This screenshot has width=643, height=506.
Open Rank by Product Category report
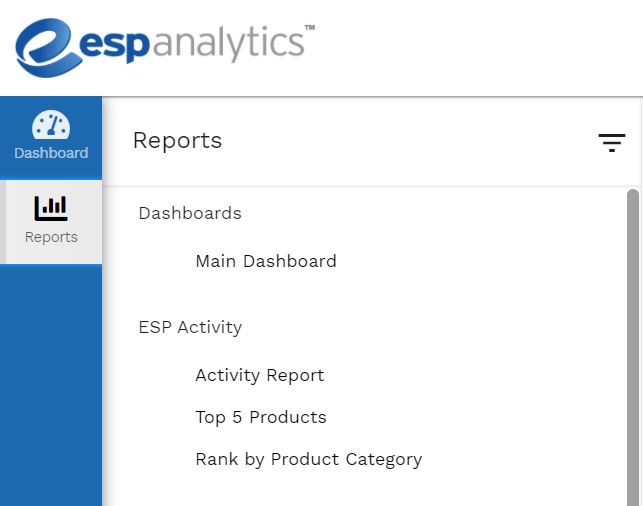tap(308, 459)
